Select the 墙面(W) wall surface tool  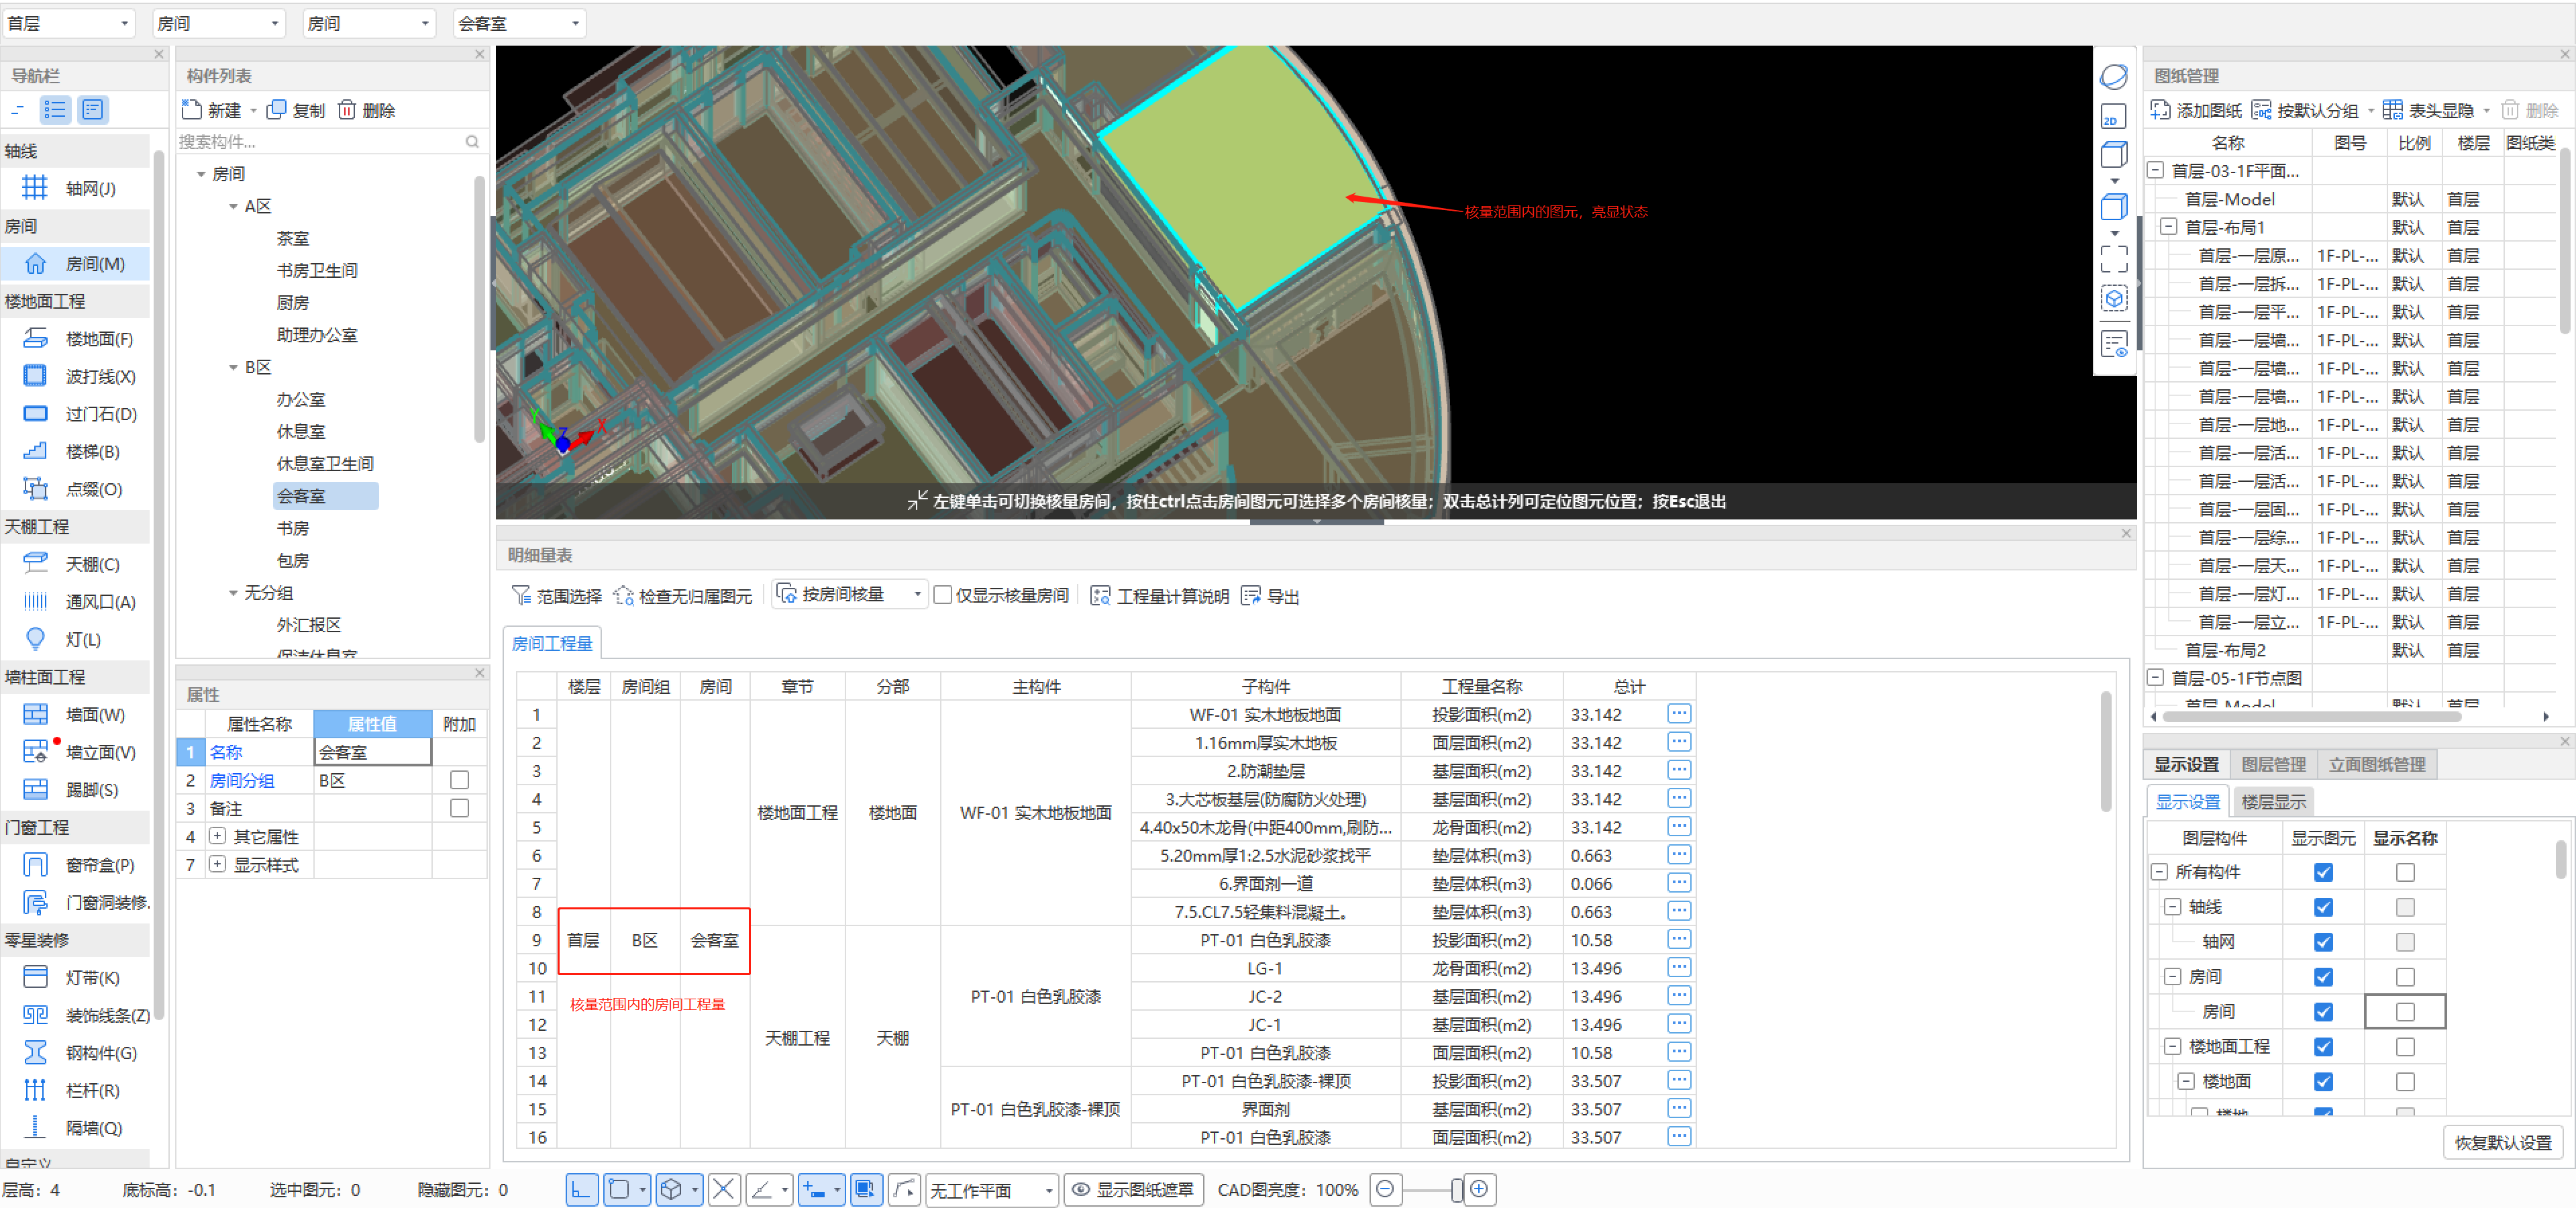tap(76, 714)
